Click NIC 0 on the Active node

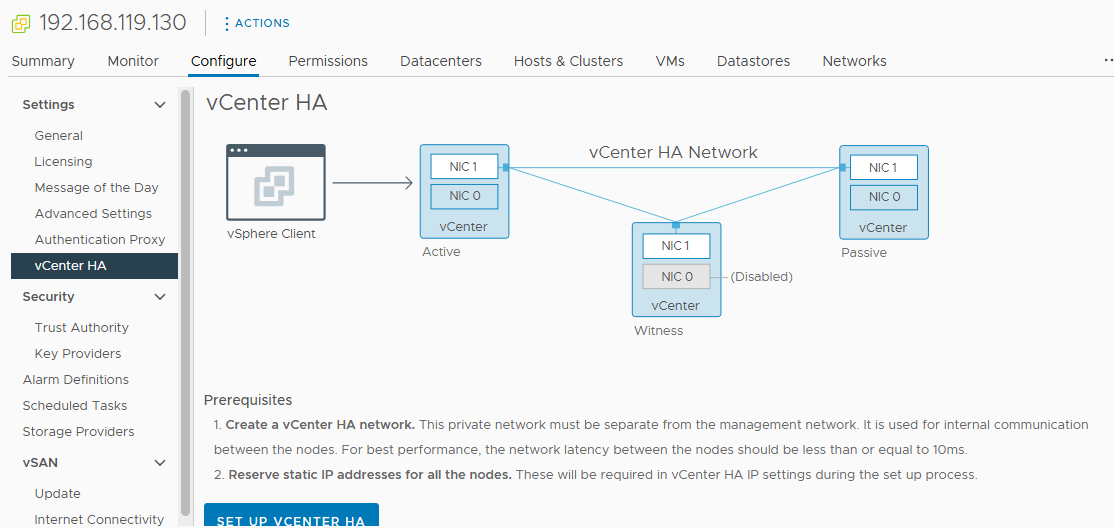coord(464,196)
